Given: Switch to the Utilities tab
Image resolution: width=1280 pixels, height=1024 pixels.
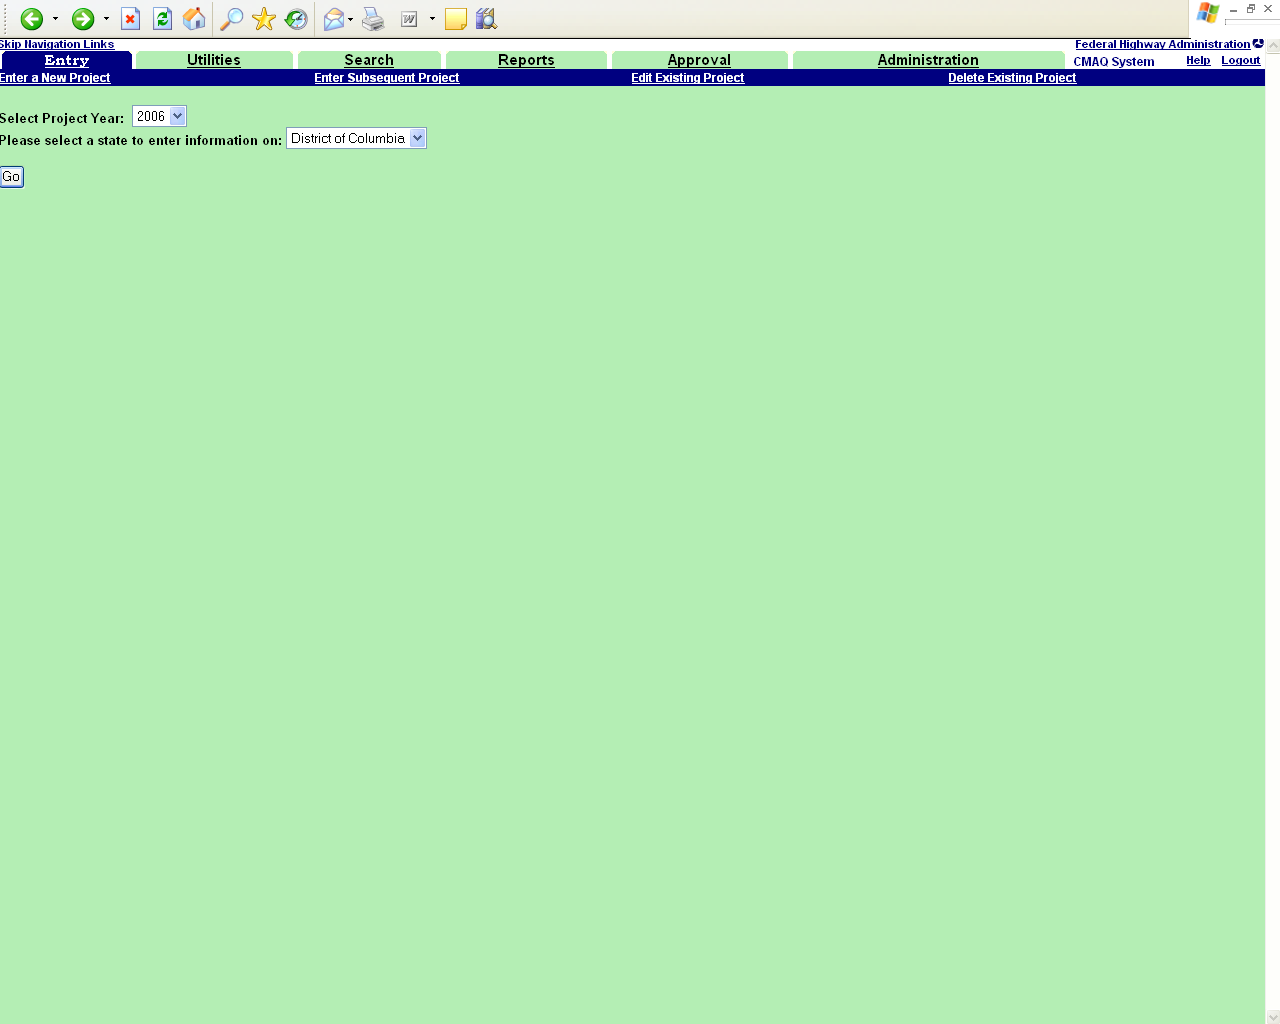Looking at the screenshot, I should click(x=214, y=60).
